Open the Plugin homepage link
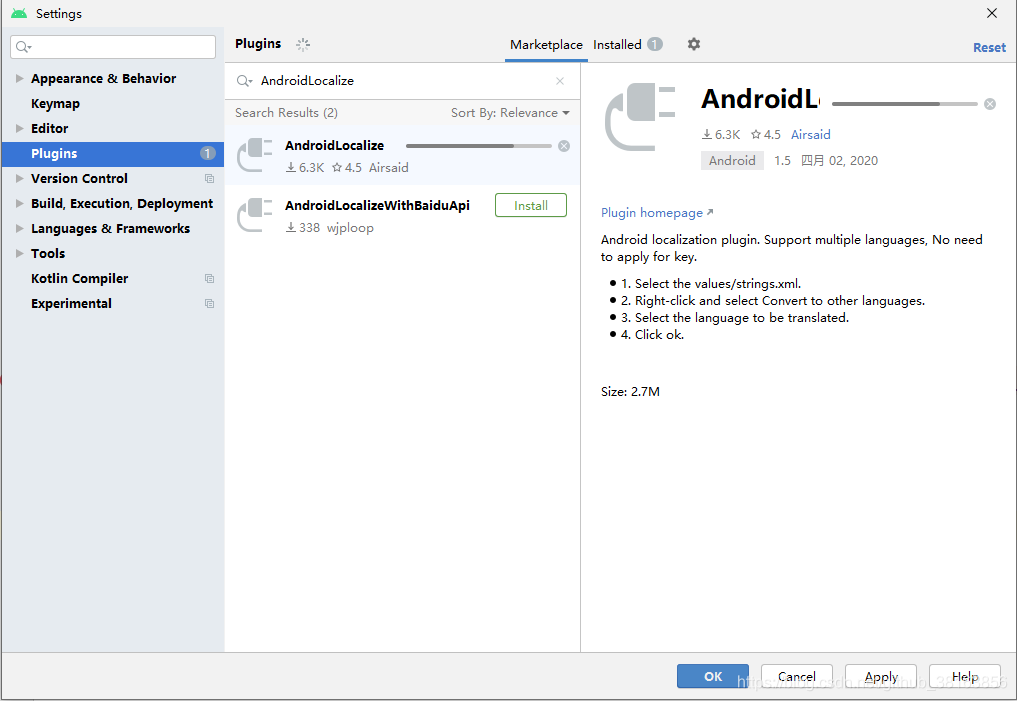Viewport: 1017px width, 701px height. coord(657,213)
